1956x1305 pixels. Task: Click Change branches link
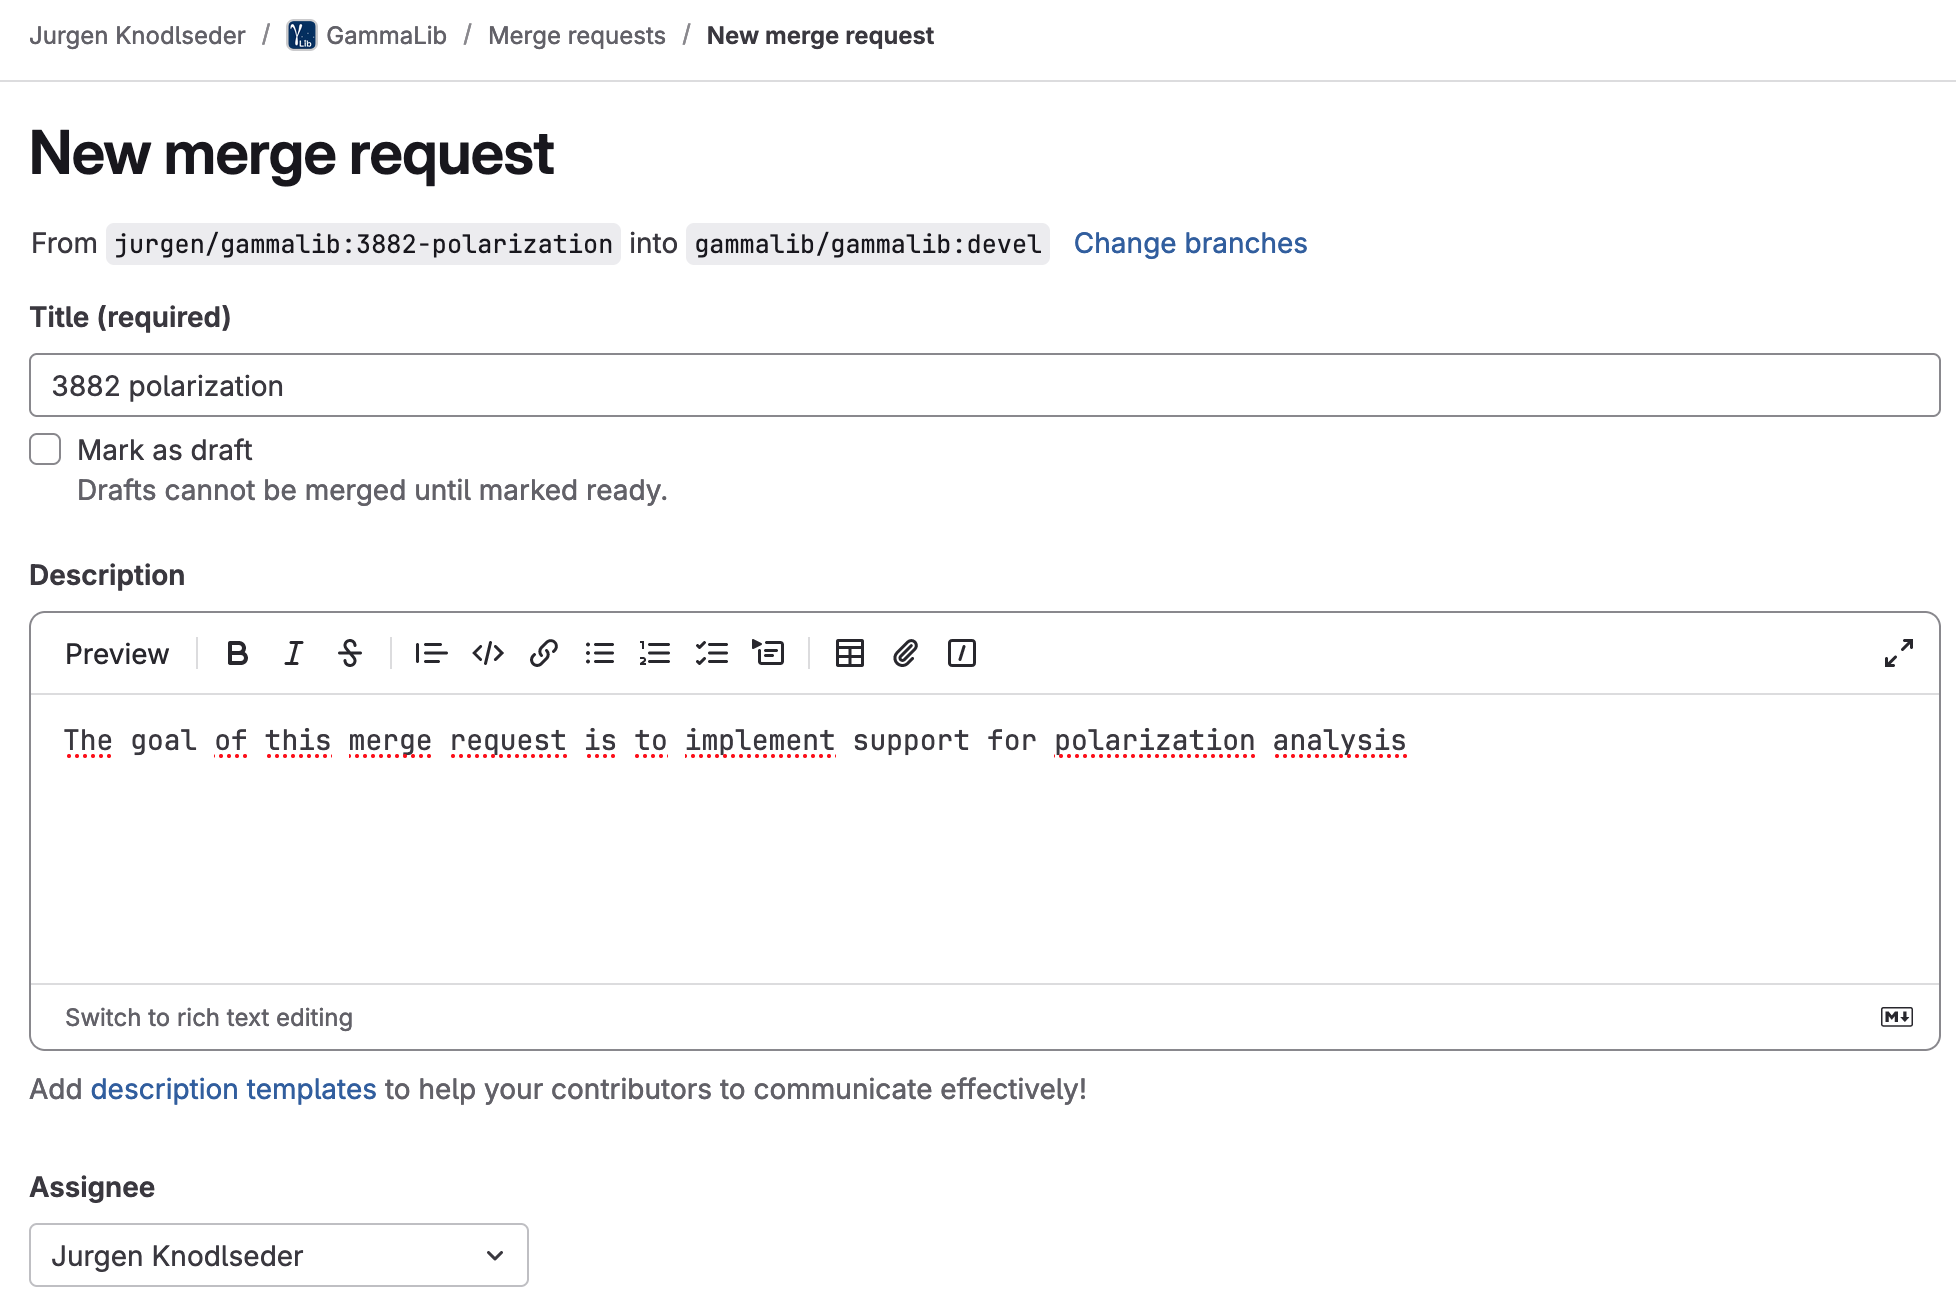(1190, 243)
